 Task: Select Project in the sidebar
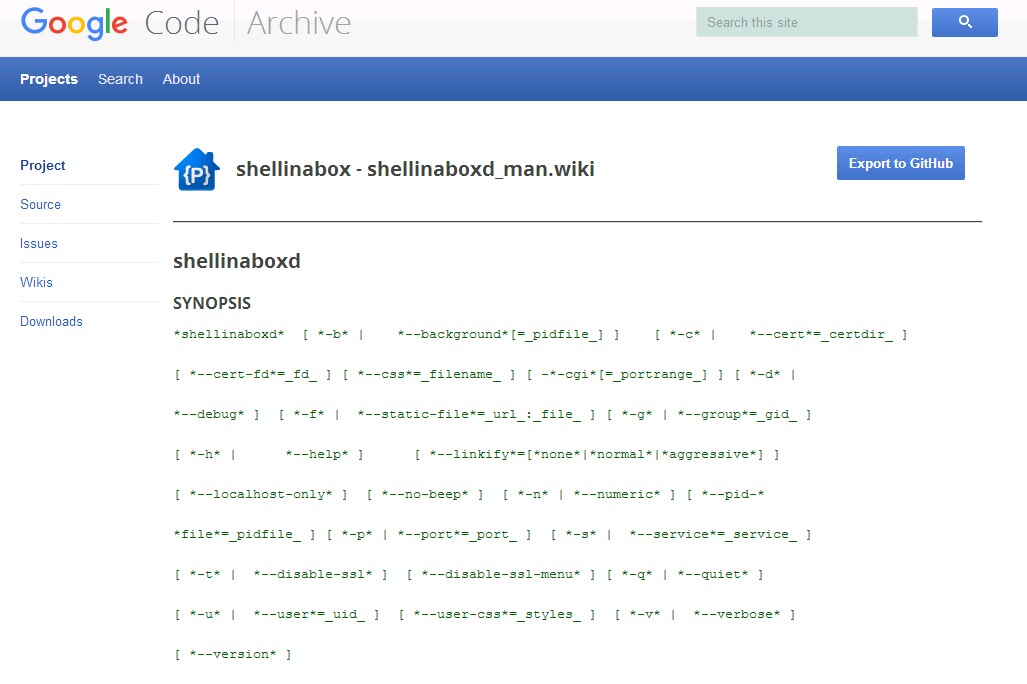[x=43, y=166]
